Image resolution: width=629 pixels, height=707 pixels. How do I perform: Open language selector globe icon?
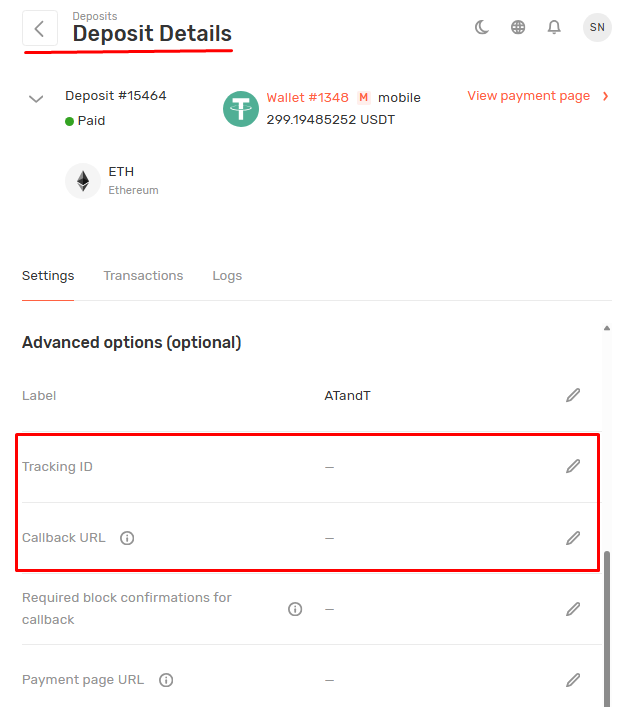(x=518, y=27)
